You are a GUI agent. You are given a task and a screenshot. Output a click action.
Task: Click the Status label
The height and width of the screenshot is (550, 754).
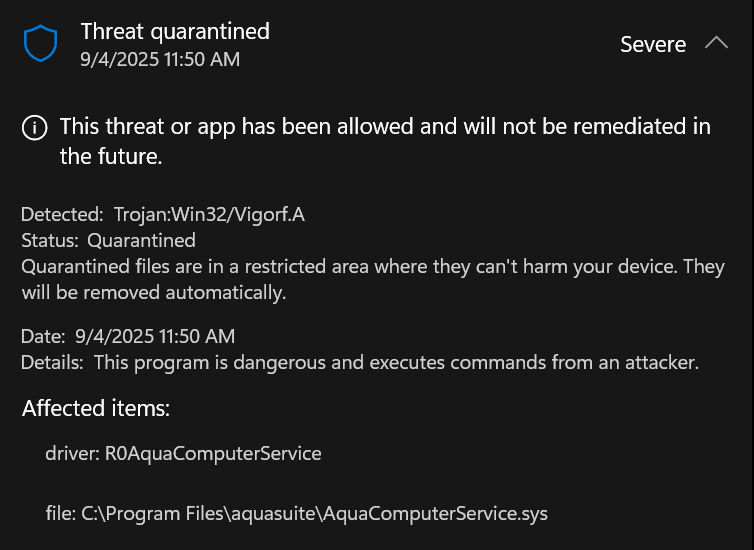(50, 240)
